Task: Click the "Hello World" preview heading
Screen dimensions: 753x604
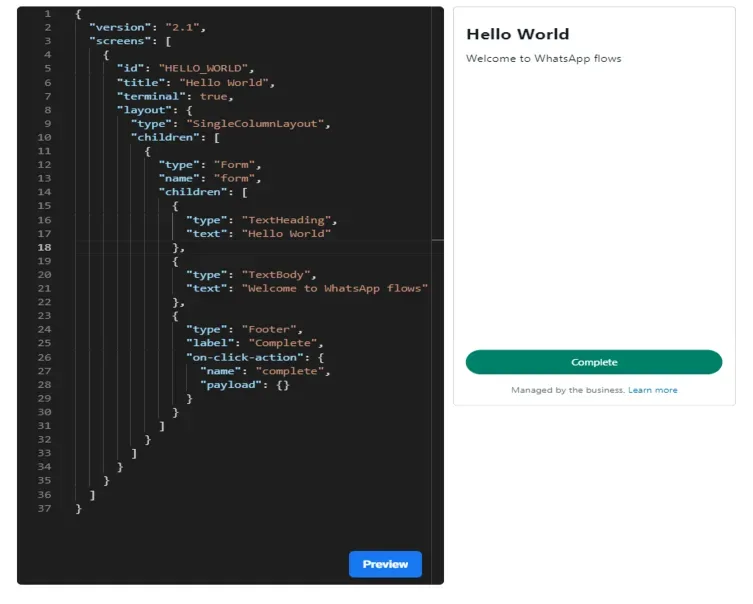Action: pyautogui.click(x=518, y=34)
